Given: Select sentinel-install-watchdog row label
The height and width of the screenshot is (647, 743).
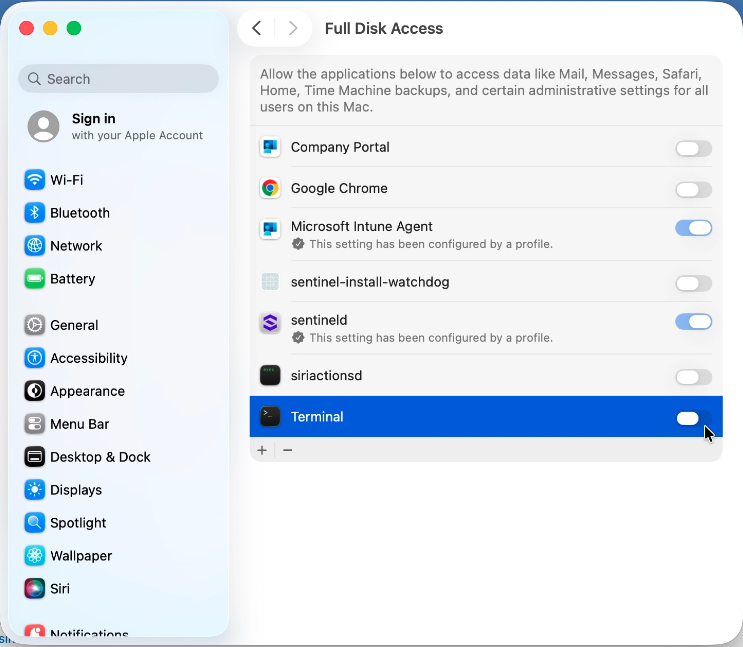Looking at the screenshot, I should pyautogui.click(x=370, y=282).
